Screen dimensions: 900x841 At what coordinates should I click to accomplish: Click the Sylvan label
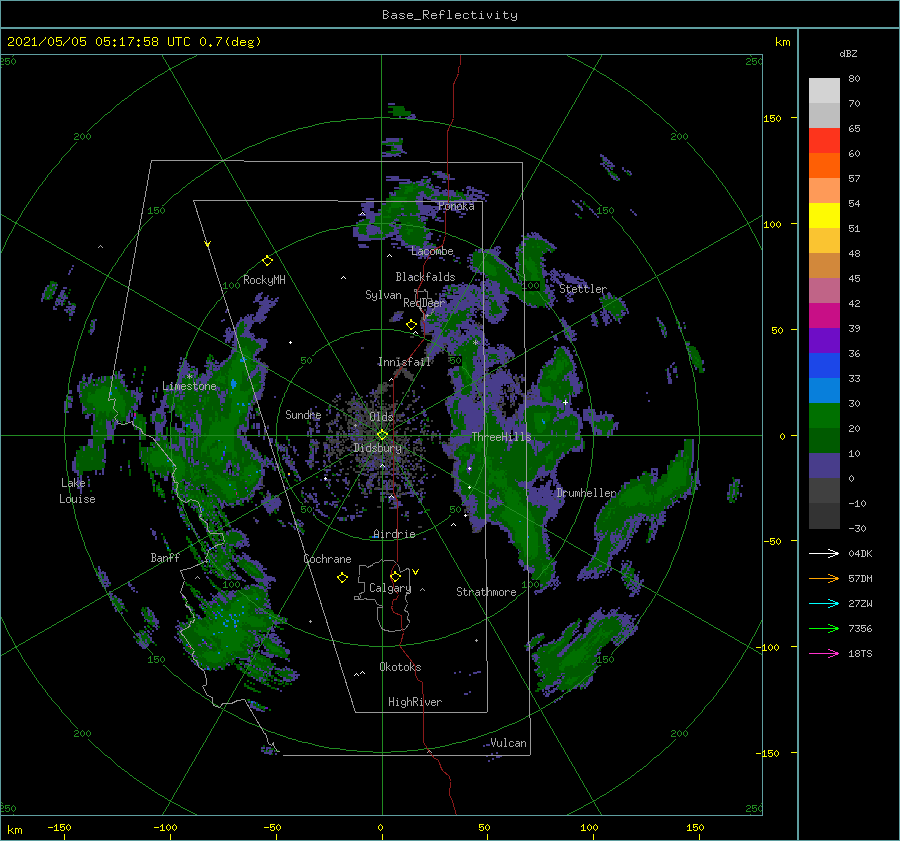pyautogui.click(x=383, y=295)
